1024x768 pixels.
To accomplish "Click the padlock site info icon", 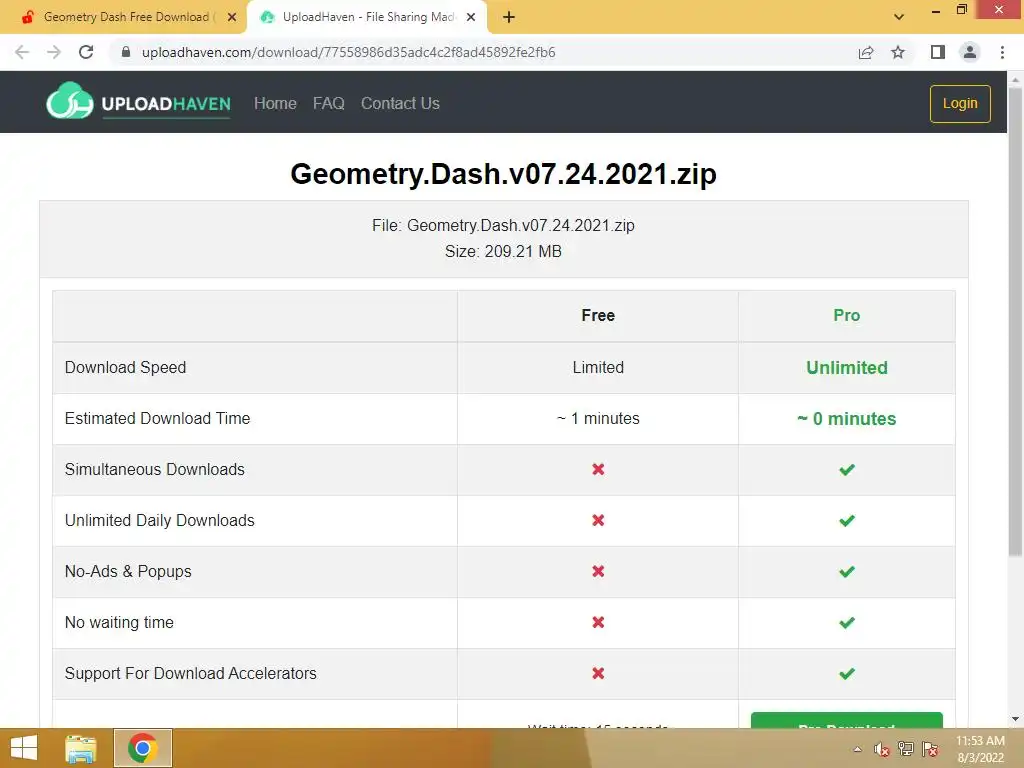I will point(126,52).
